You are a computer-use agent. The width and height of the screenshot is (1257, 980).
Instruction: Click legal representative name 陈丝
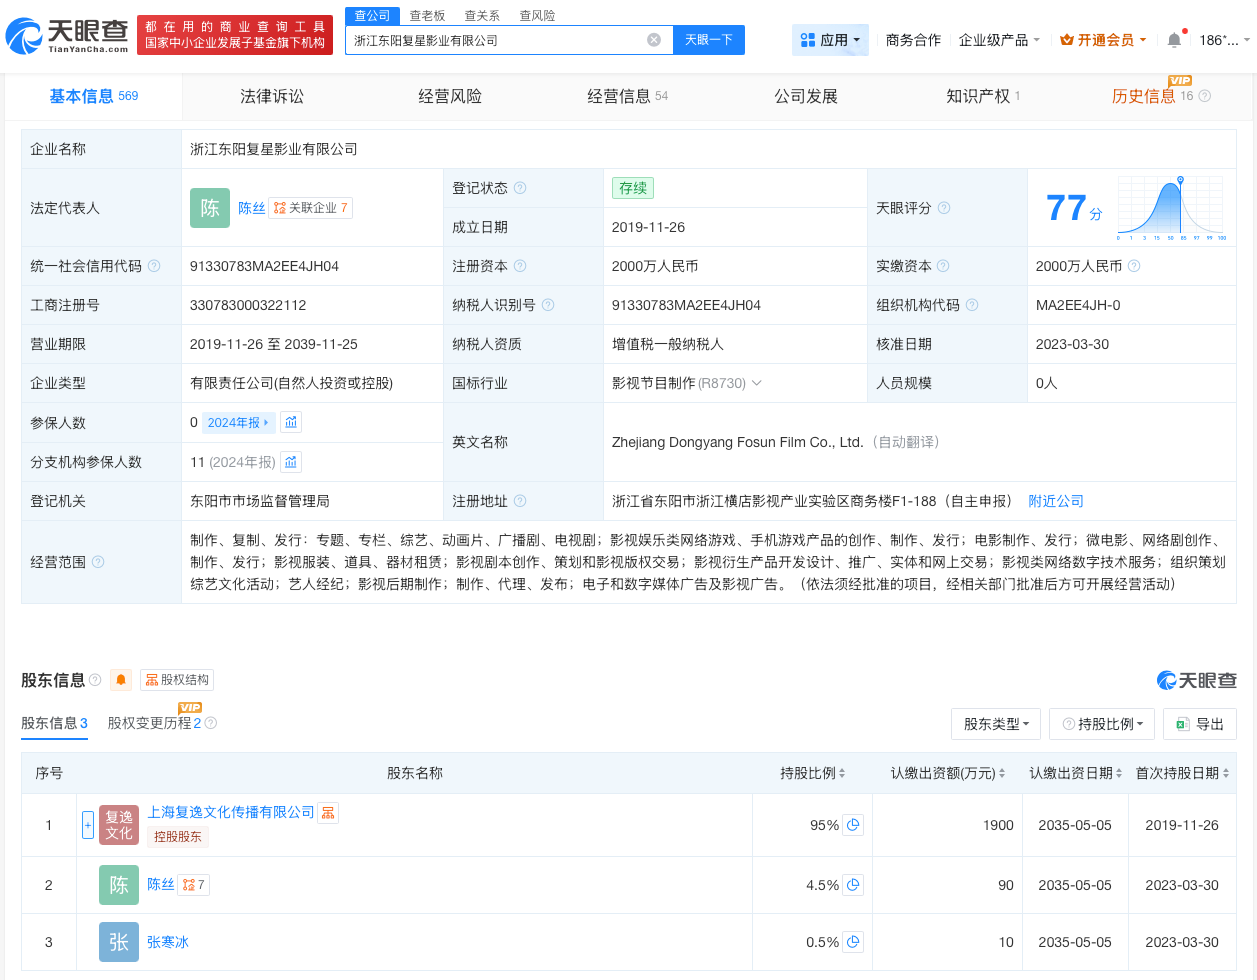click(252, 208)
